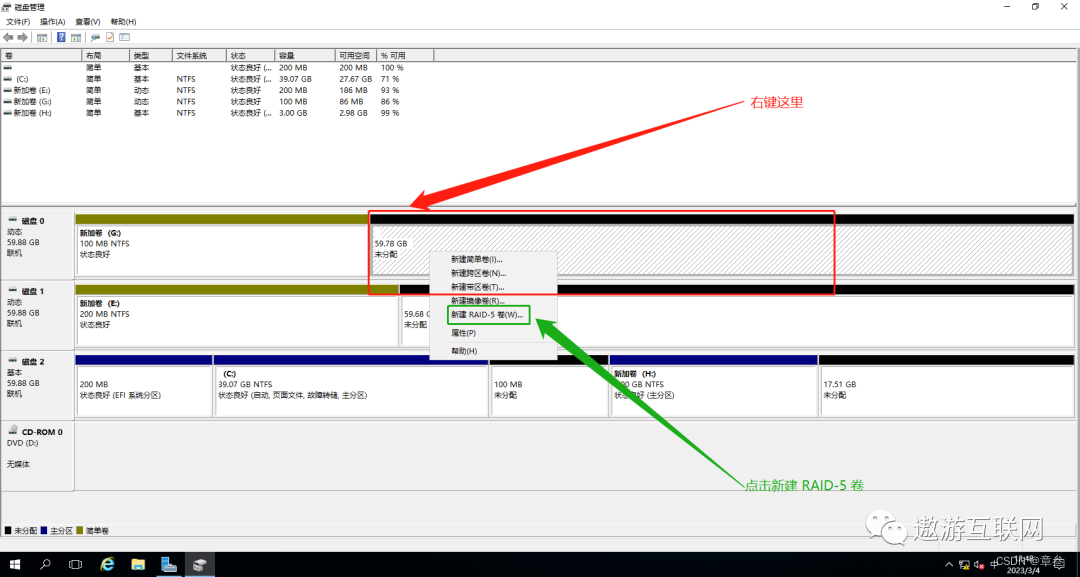Select the 59.78 GB 未分配 region on 磁盘 0

(x=722, y=245)
